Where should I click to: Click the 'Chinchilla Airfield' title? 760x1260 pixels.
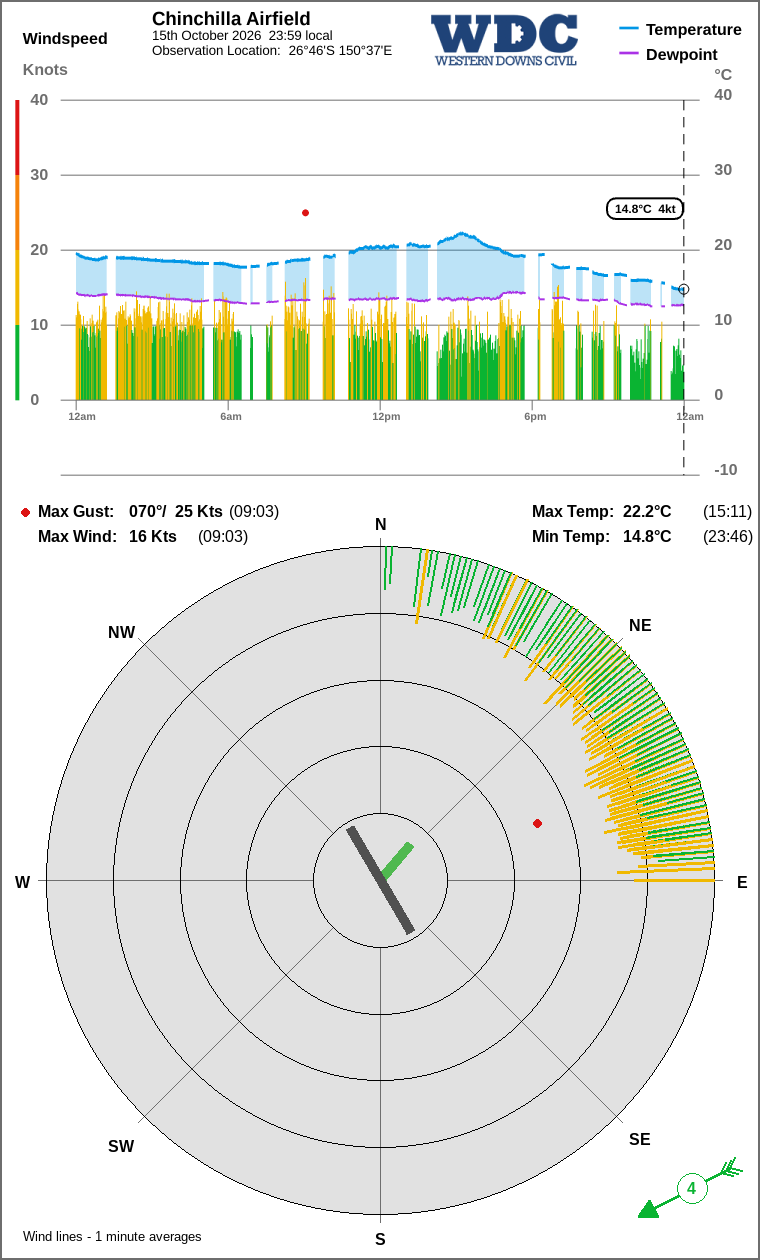(231, 19)
